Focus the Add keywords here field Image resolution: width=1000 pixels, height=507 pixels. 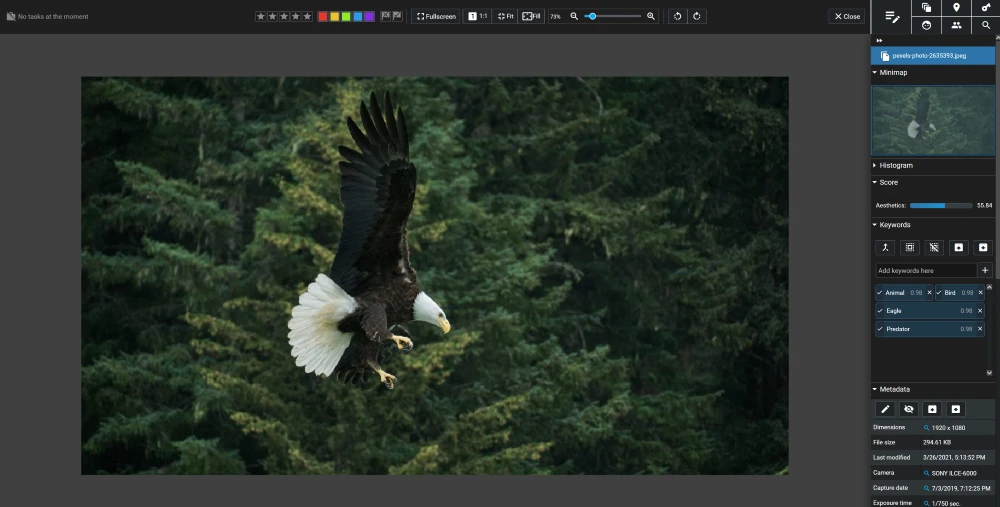926,270
